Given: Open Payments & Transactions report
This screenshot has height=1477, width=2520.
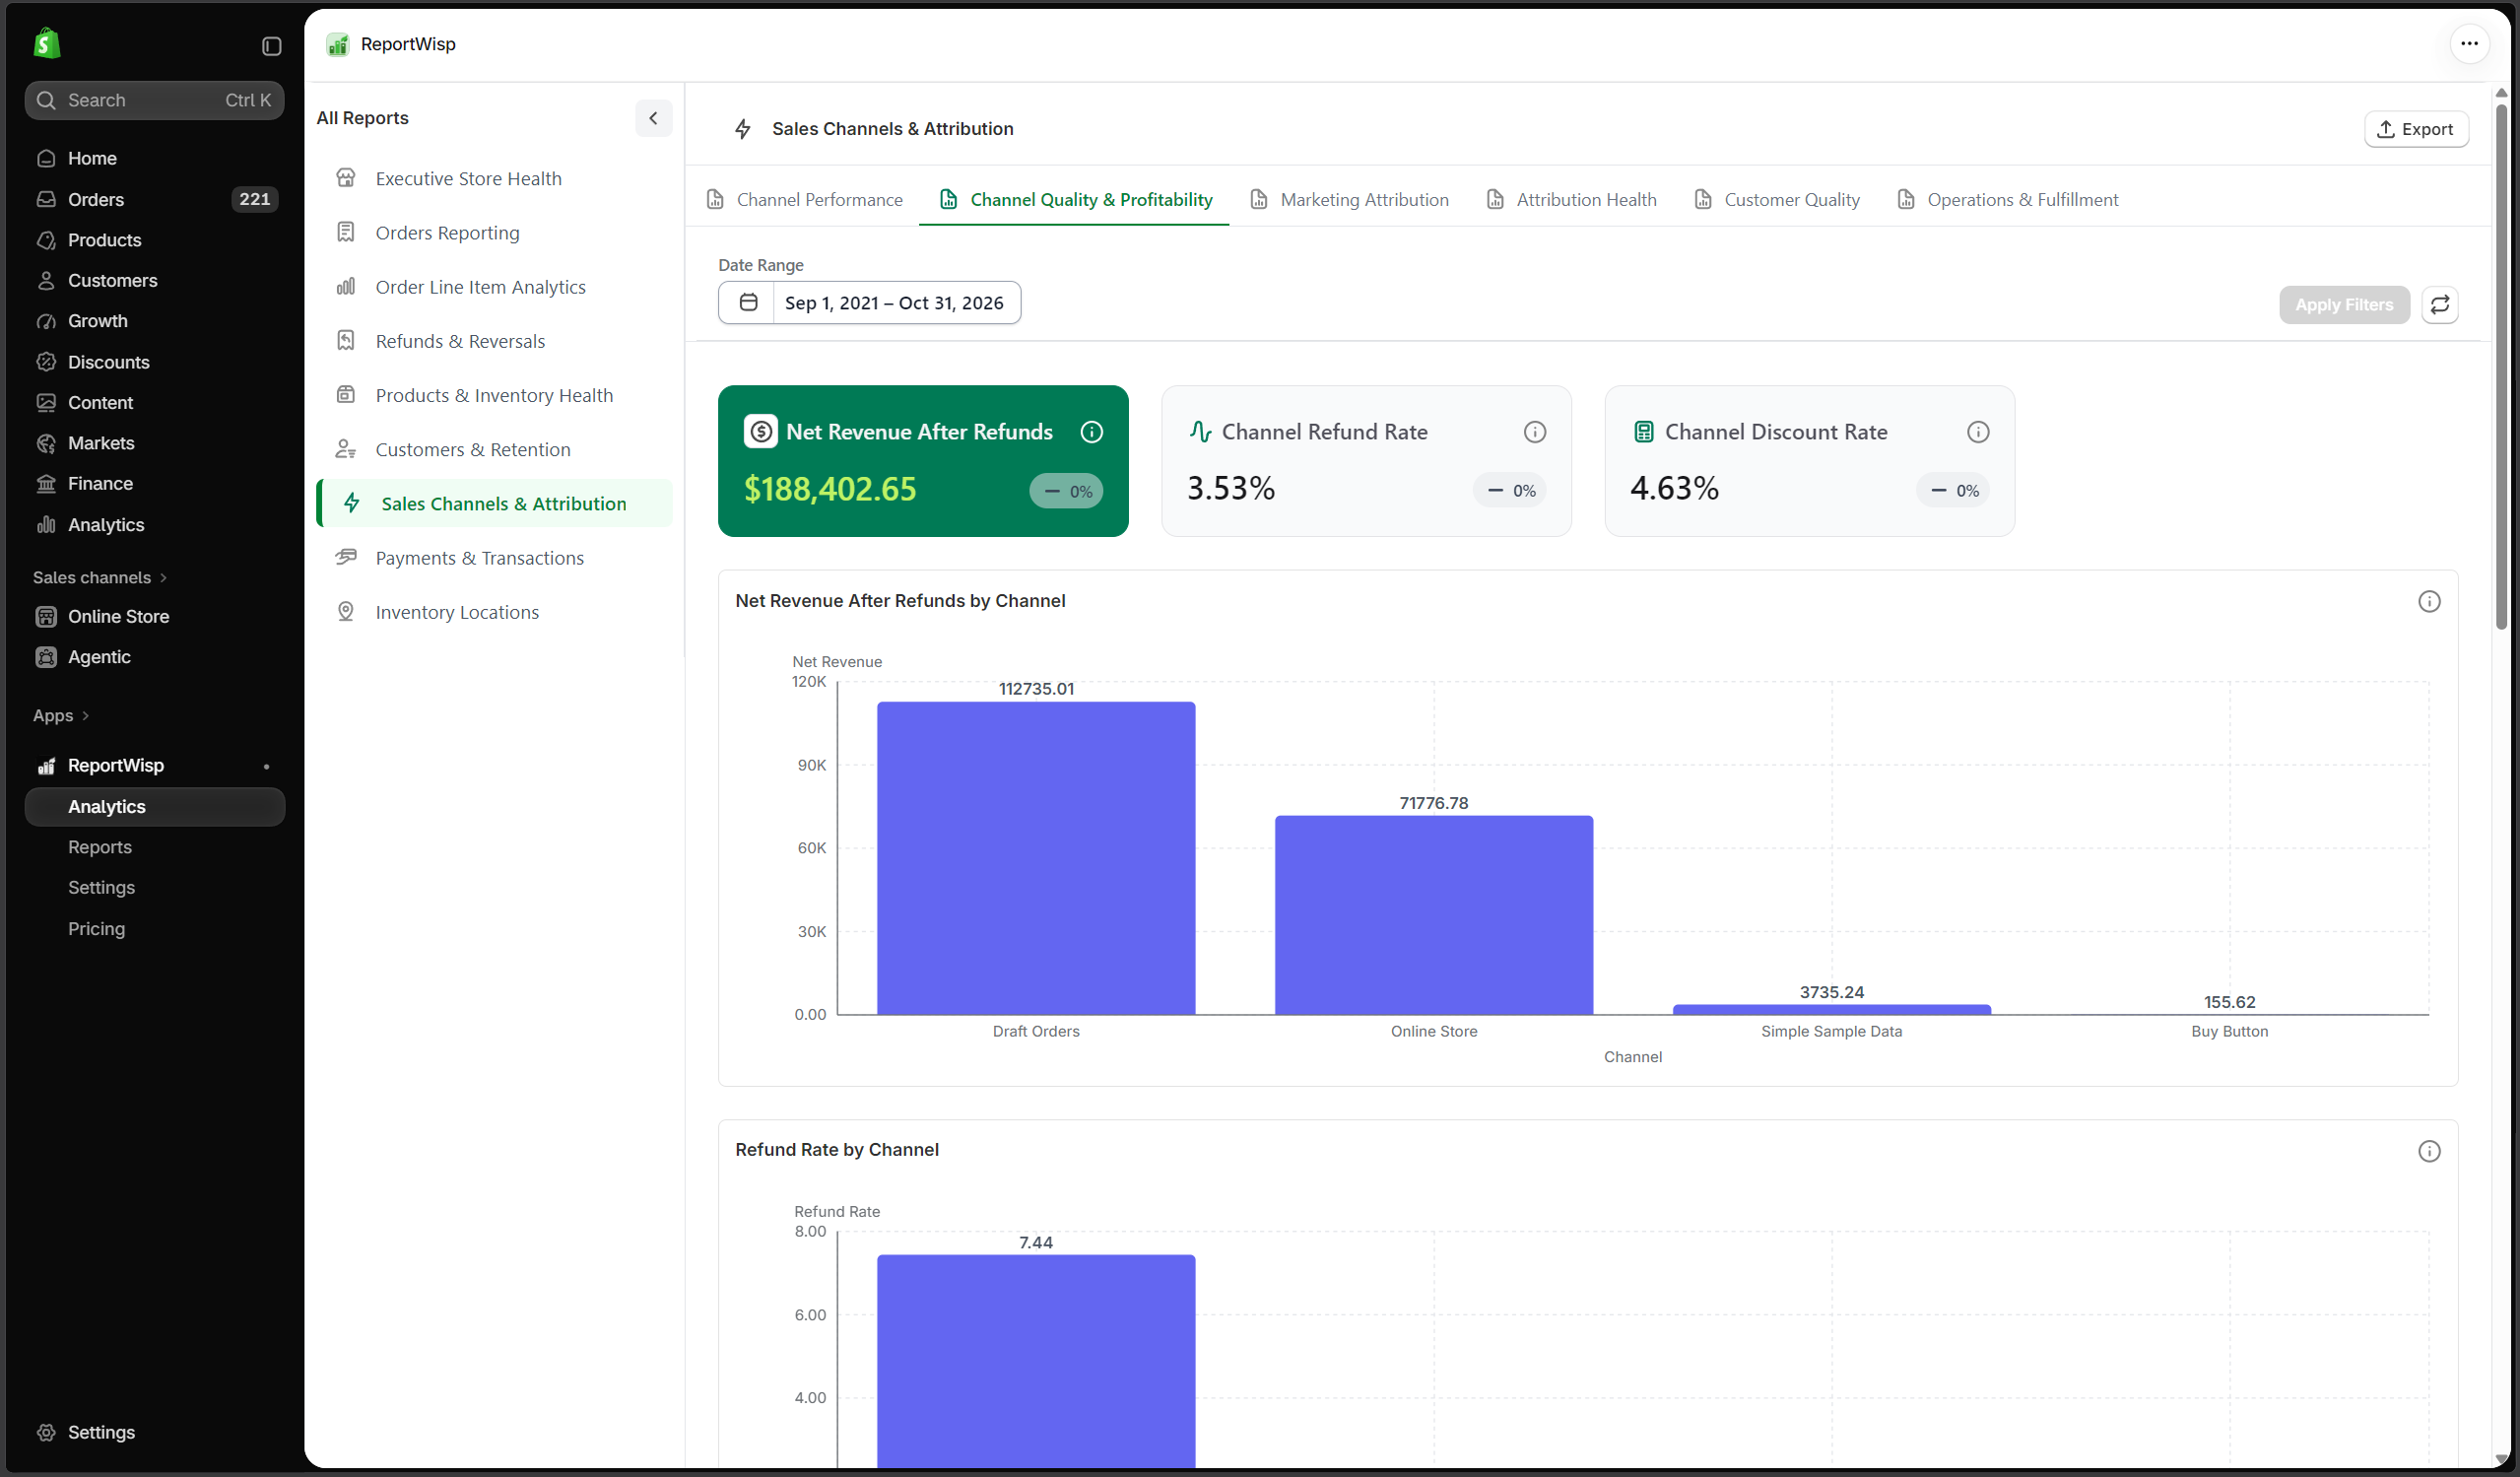Looking at the screenshot, I should click(494, 558).
